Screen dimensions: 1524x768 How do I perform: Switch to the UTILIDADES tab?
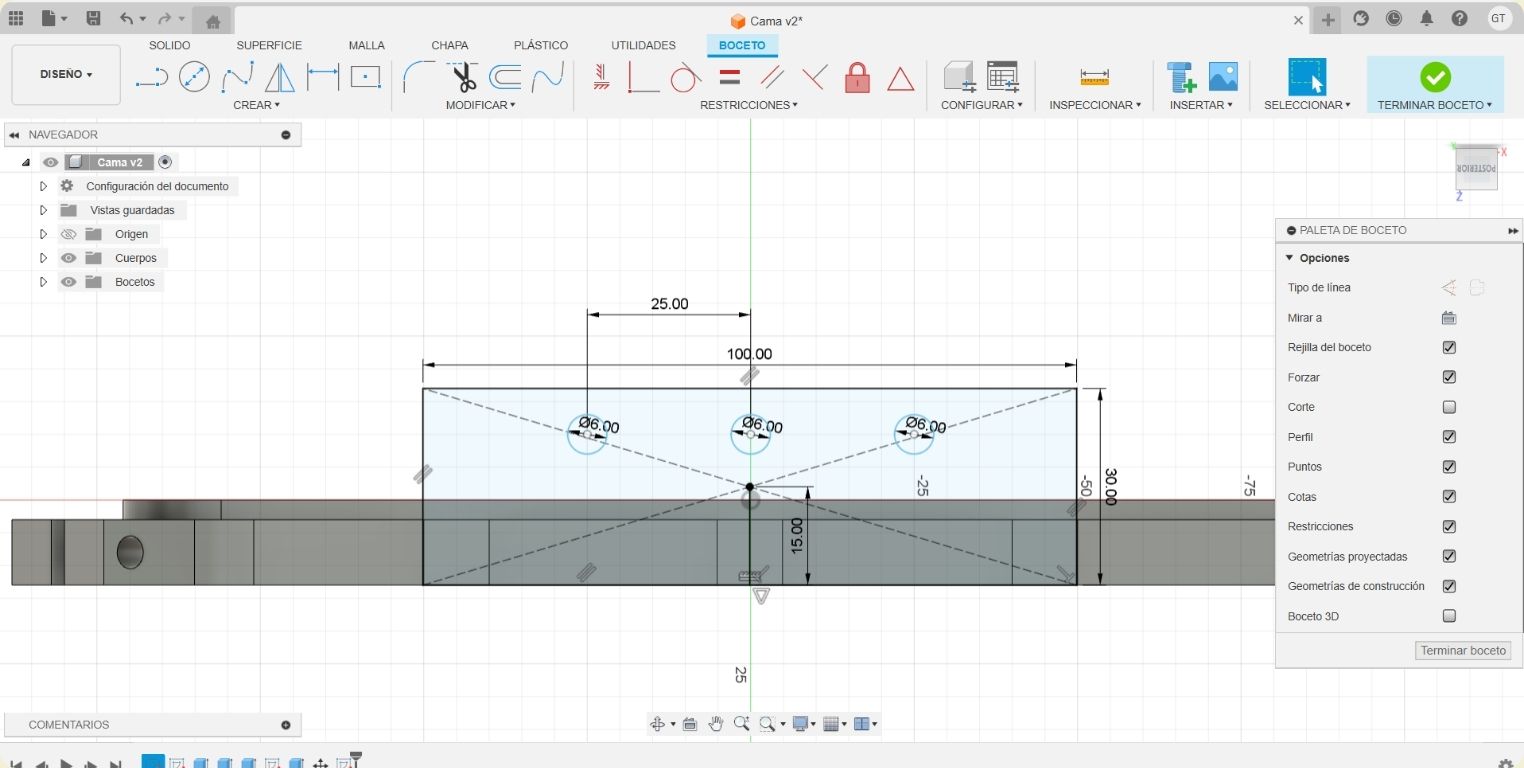pyautogui.click(x=643, y=45)
